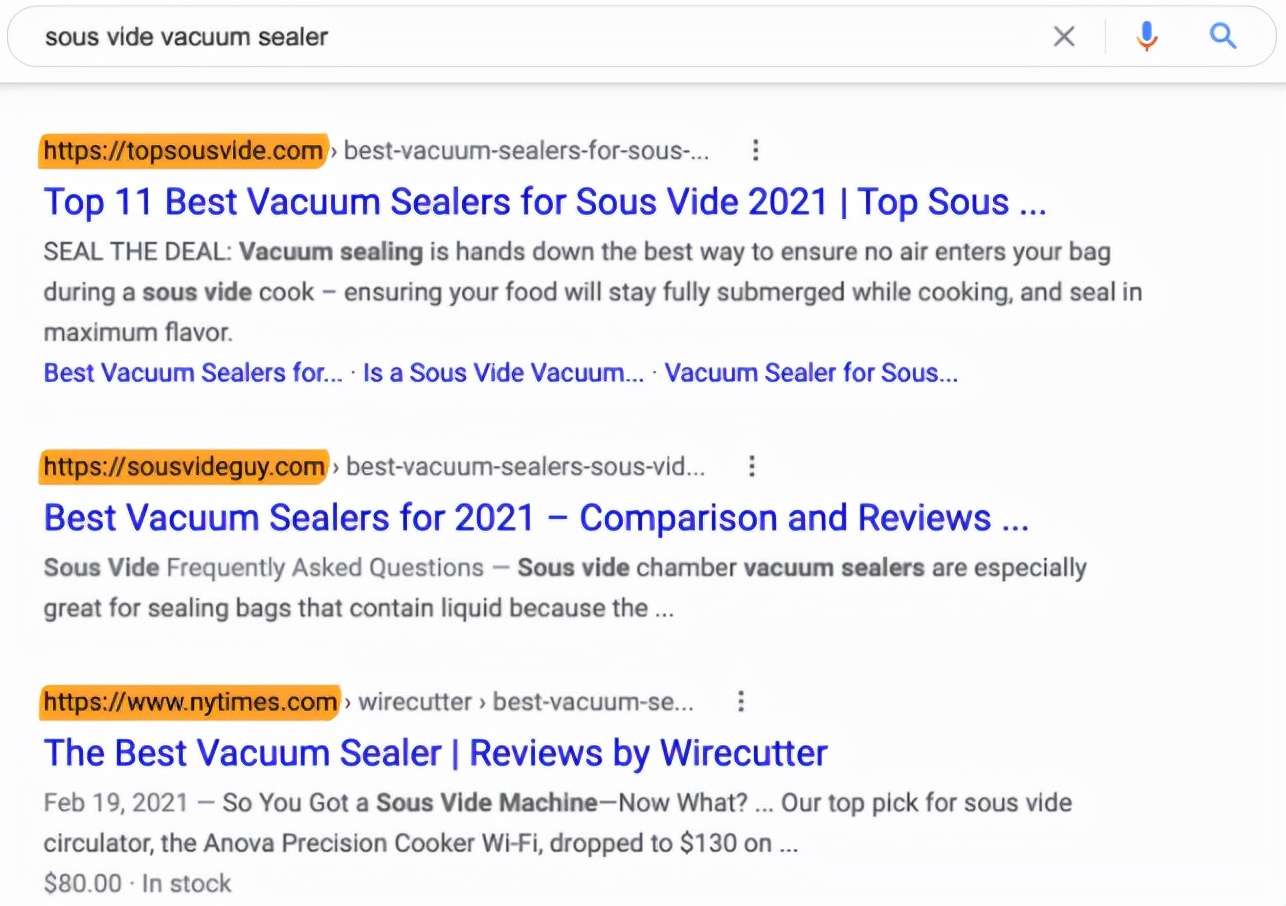
Task: Click the highlighted https://topsousvide.com URL
Action: pyautogui.click(x=183, y=151)
